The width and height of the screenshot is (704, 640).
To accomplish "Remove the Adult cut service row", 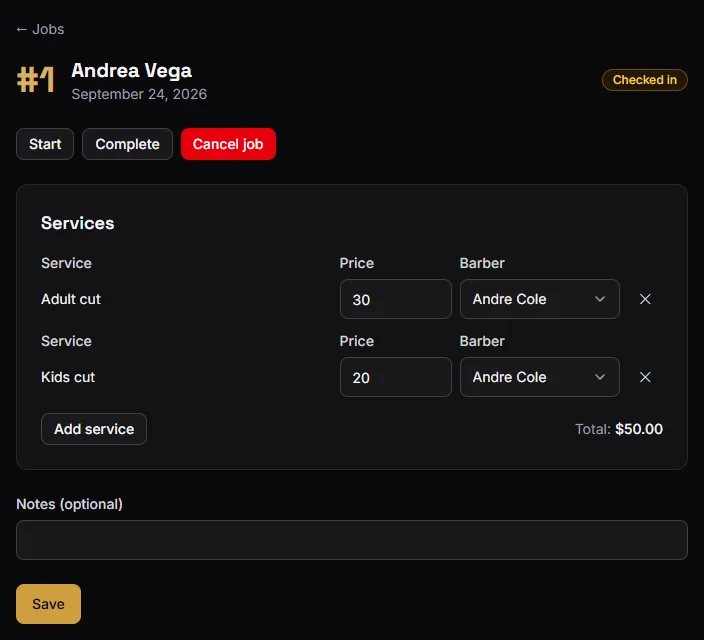I will (x=645, y=299).
